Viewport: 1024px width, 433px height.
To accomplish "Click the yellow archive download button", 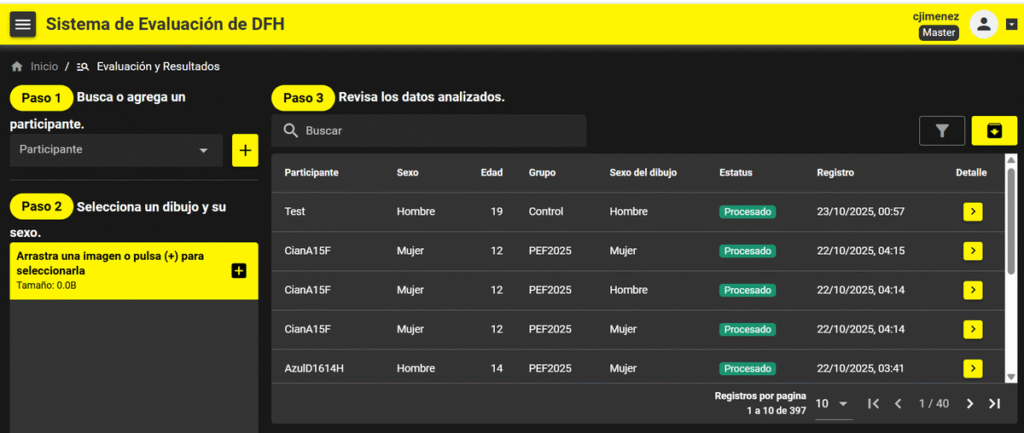I will 994,130.
